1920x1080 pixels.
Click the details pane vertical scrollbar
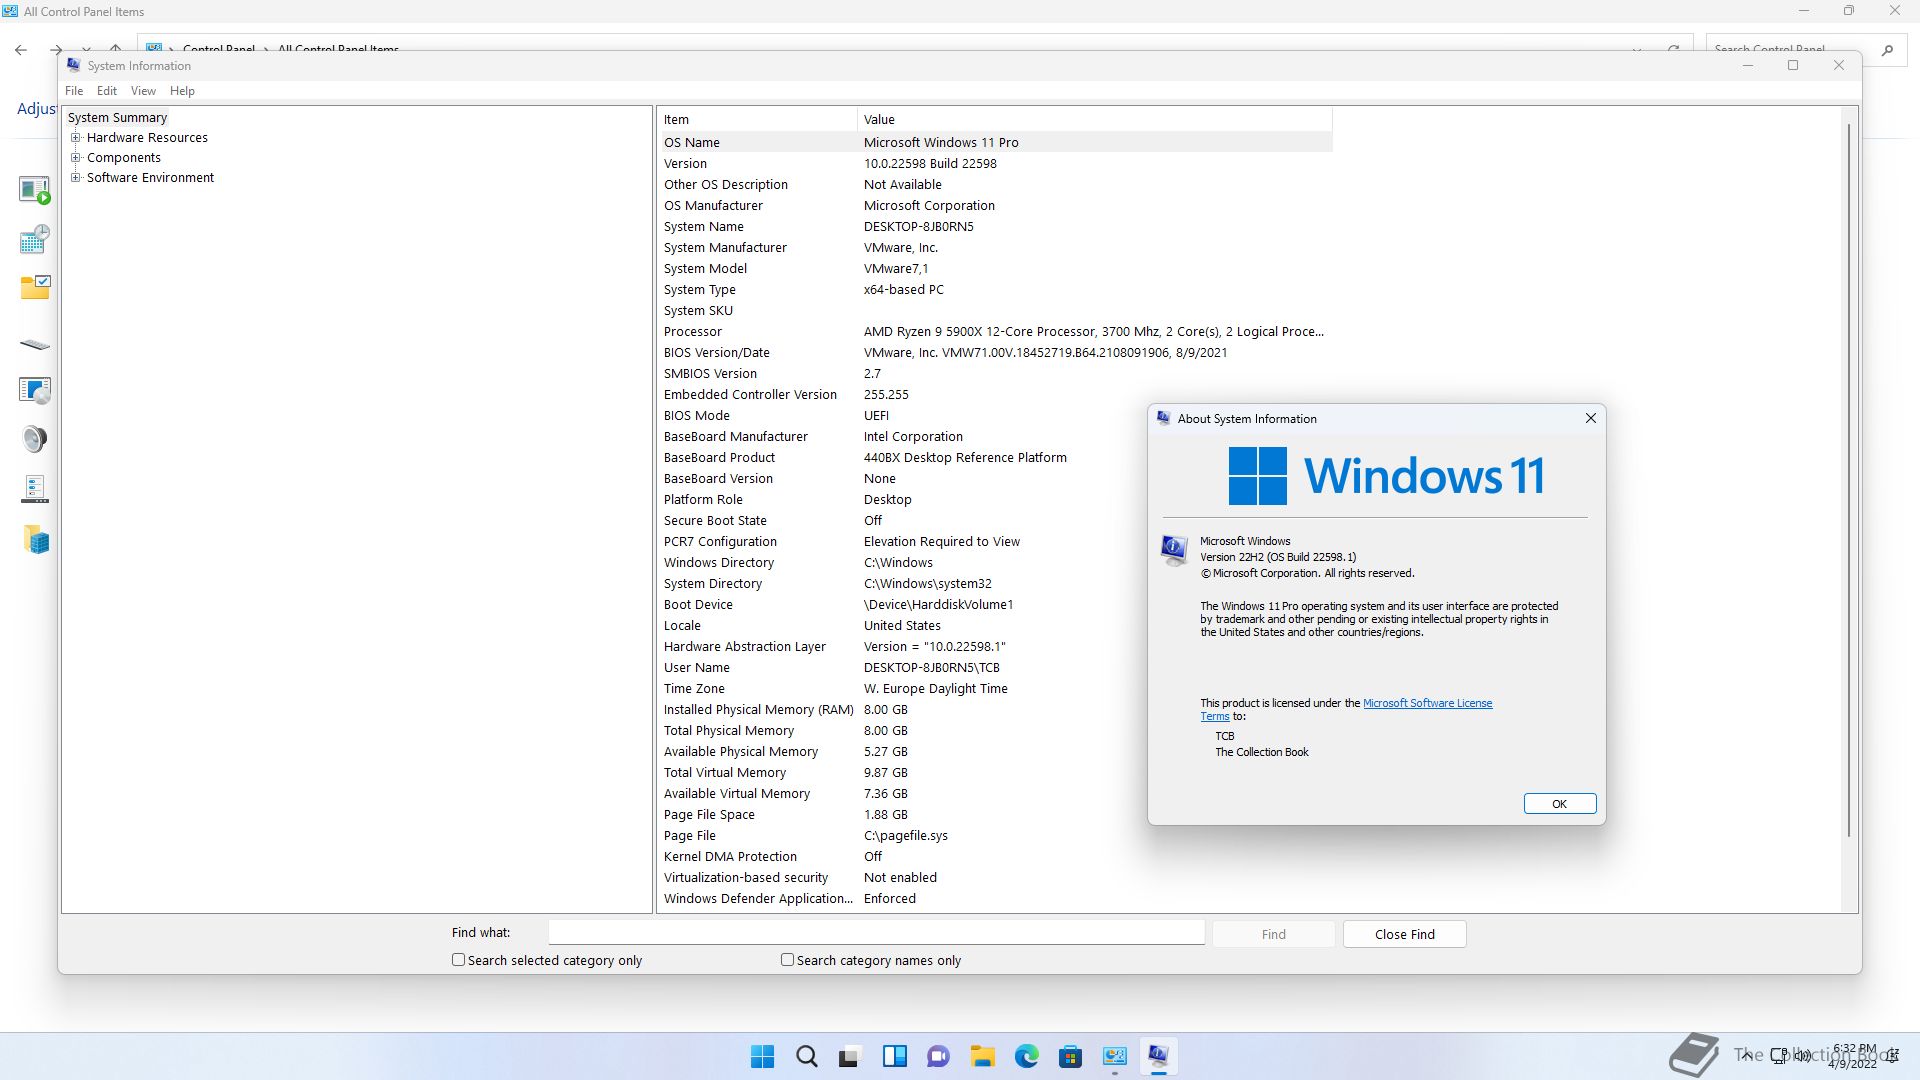[1848, 480]
